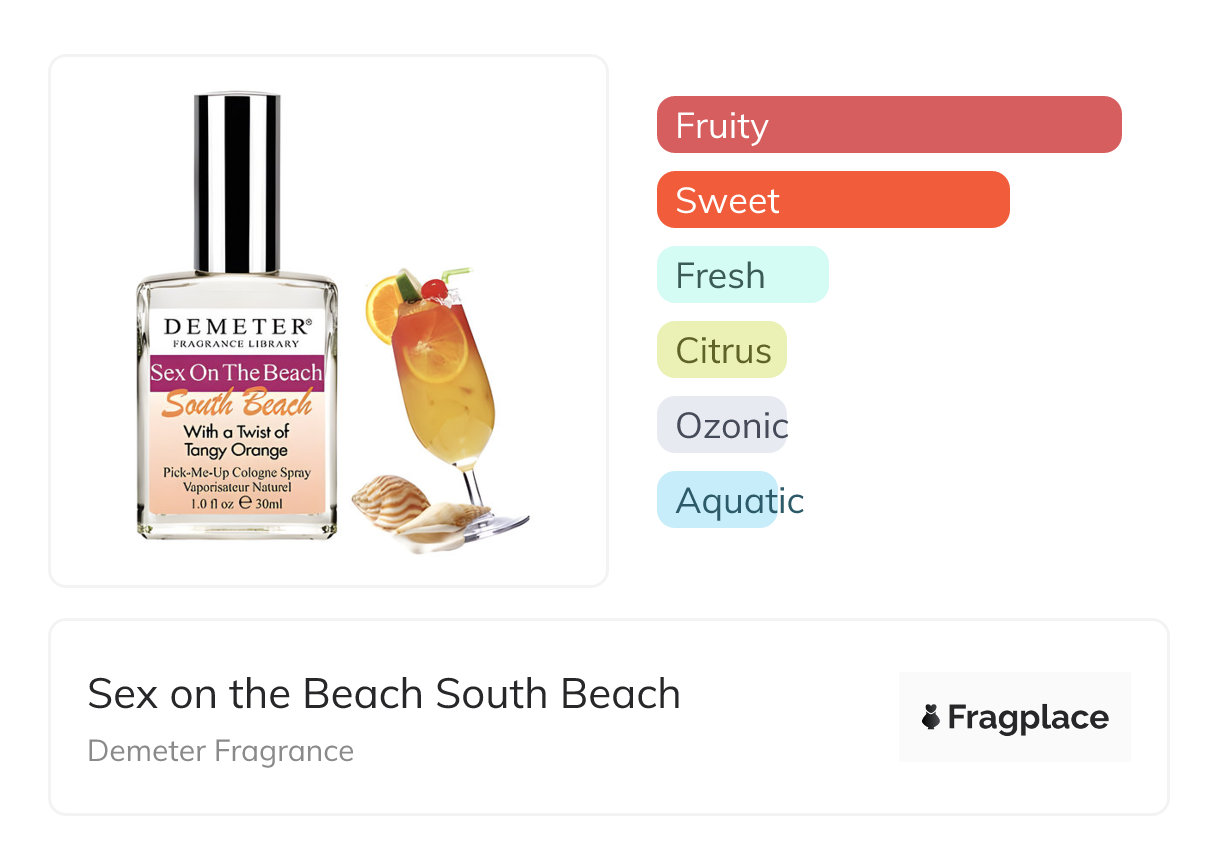Click the purple Sex On The Beach label
The image size is (1218, 864).
236,373
